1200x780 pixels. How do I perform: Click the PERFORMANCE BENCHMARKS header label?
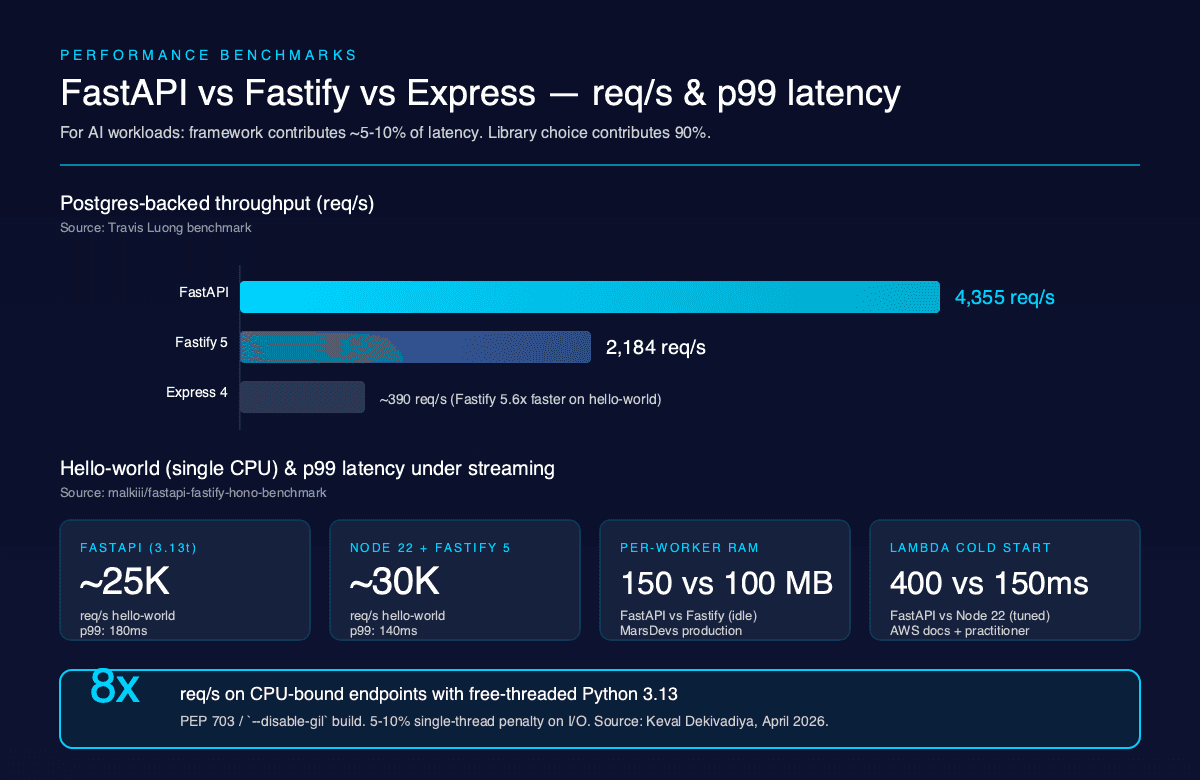pos(209,55)
